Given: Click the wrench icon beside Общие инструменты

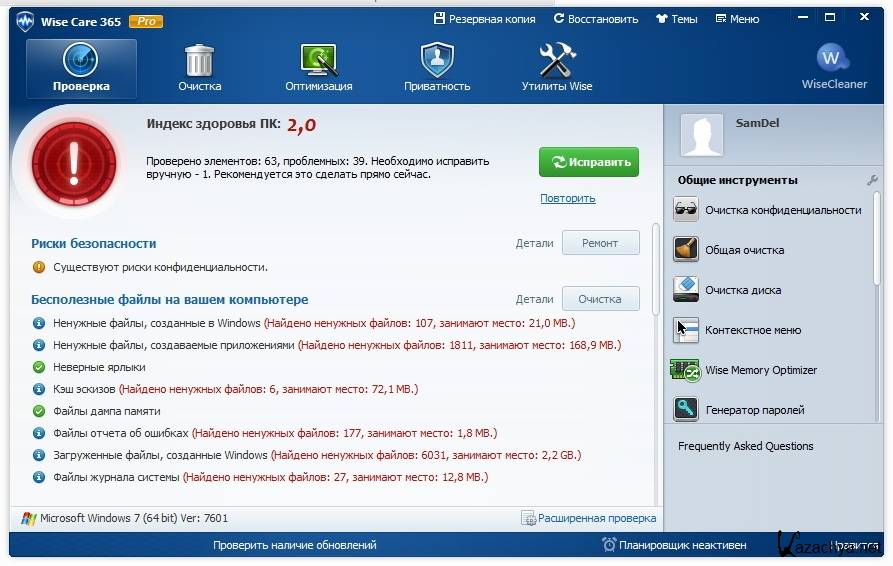Looking at the screenshot, I should point(872,180).
